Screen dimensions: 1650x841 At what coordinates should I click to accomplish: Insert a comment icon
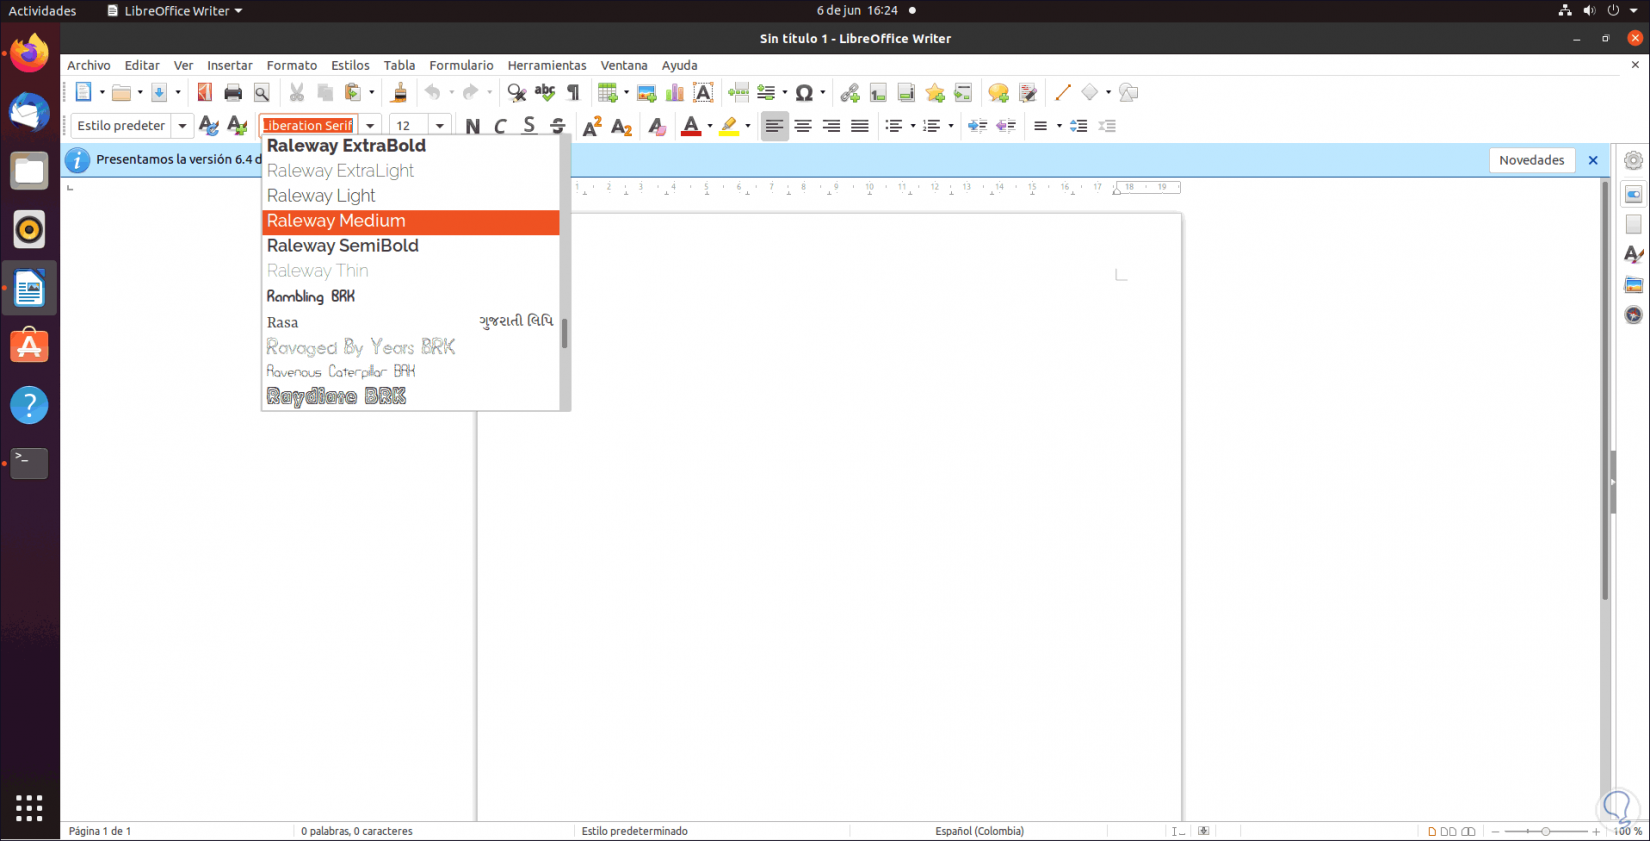click(x=998, y=93)
